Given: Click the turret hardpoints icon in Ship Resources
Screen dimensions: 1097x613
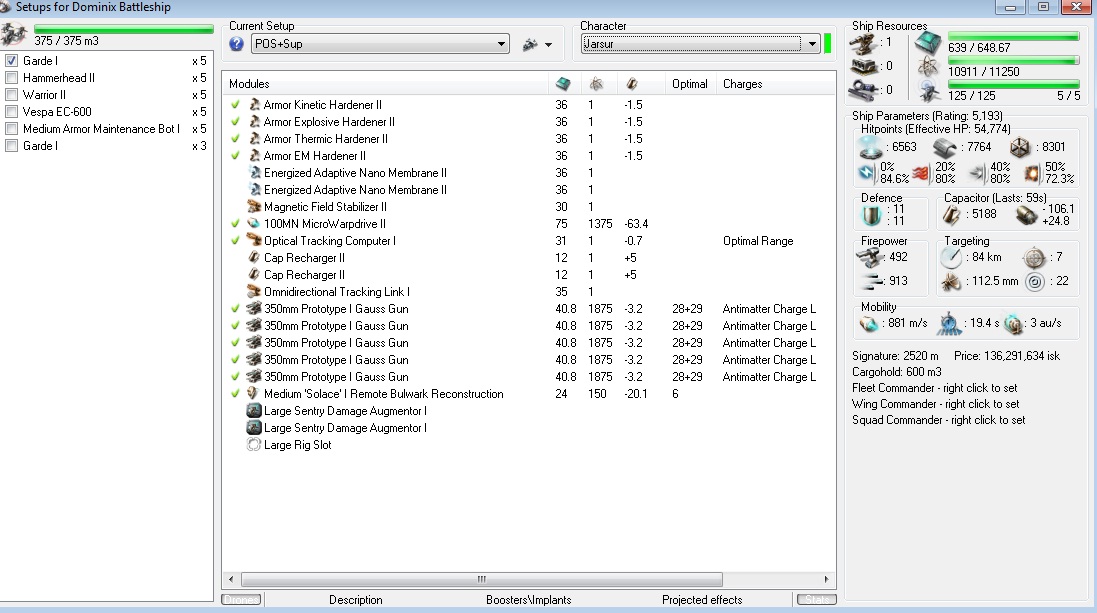Looking at the screenshot, I should pos(863,43).
